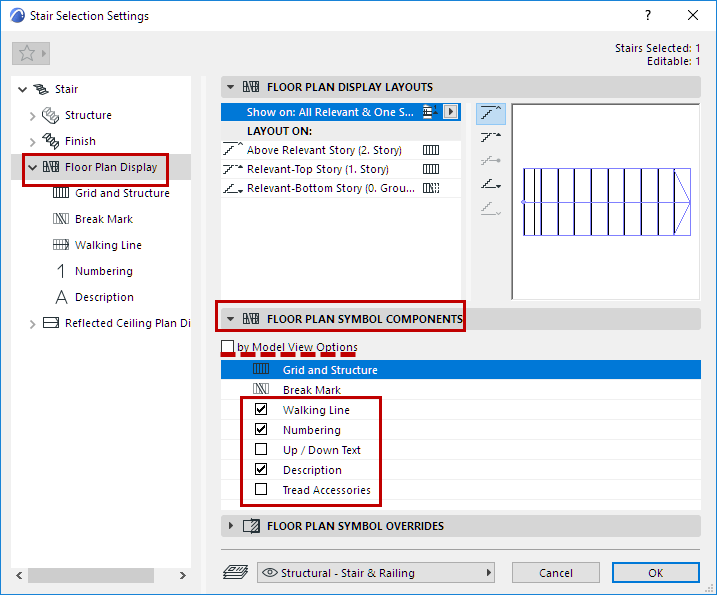Open the Structural - Stair & Railing layer dropdown
The height and width of the screenshot is (595, 717).
click(x=376, y=573)
